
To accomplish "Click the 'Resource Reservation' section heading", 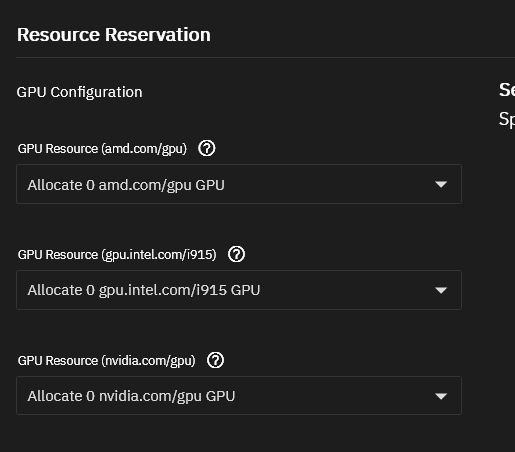I will (x=114, y=35).
